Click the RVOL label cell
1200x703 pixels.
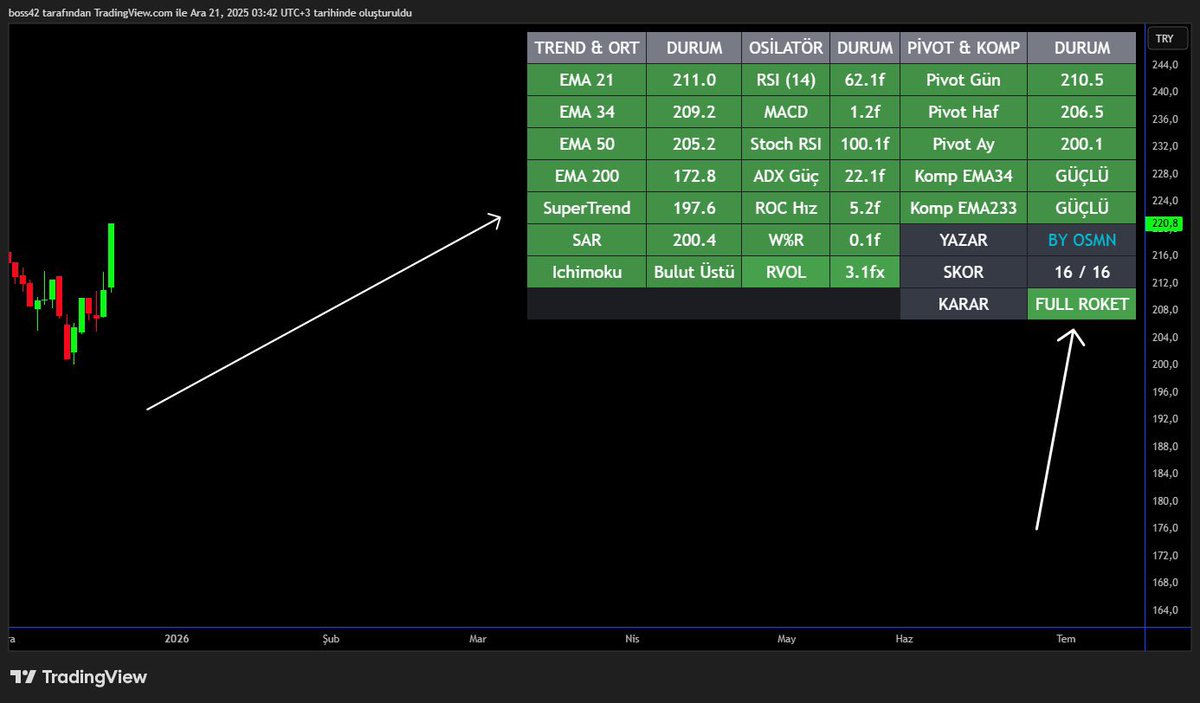point(786,272)
